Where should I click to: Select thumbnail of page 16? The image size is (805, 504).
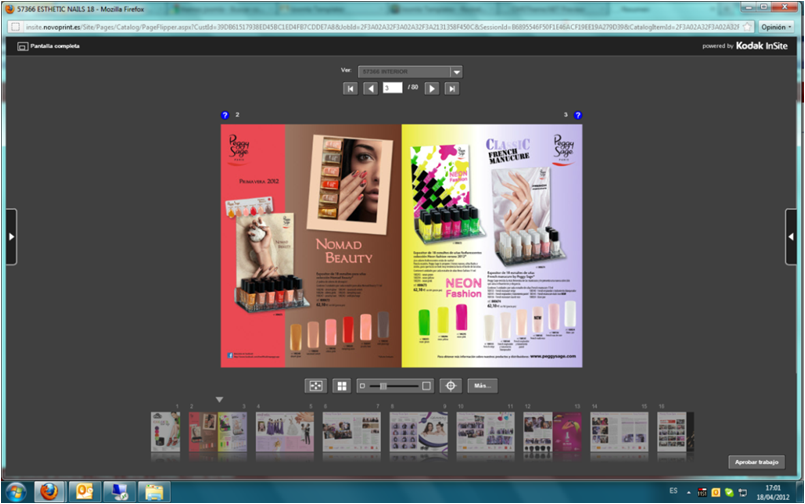pos(672,432)
